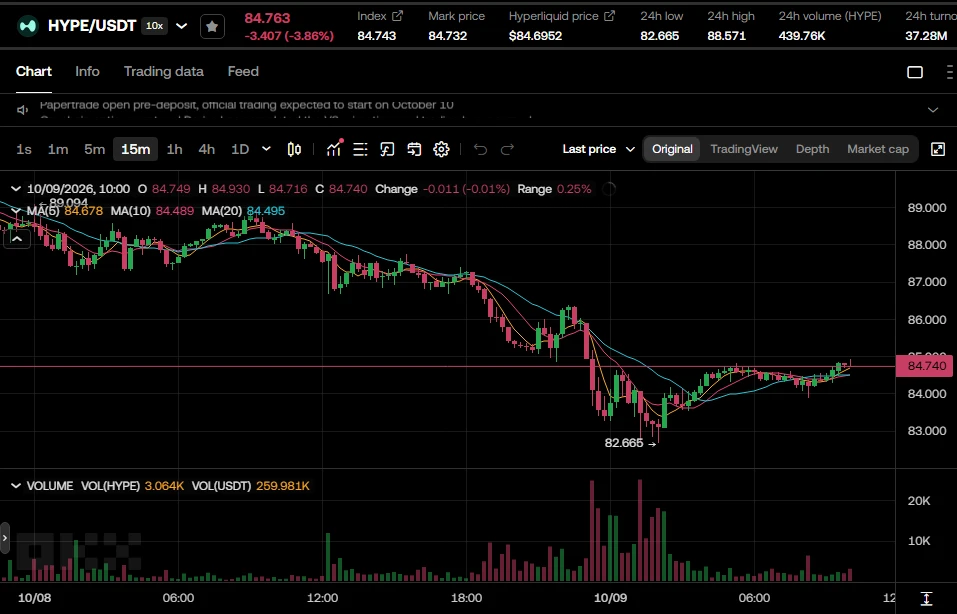Open the chart settings gear
The width and height of the screenshot is (957, 614).
(441, 150)
